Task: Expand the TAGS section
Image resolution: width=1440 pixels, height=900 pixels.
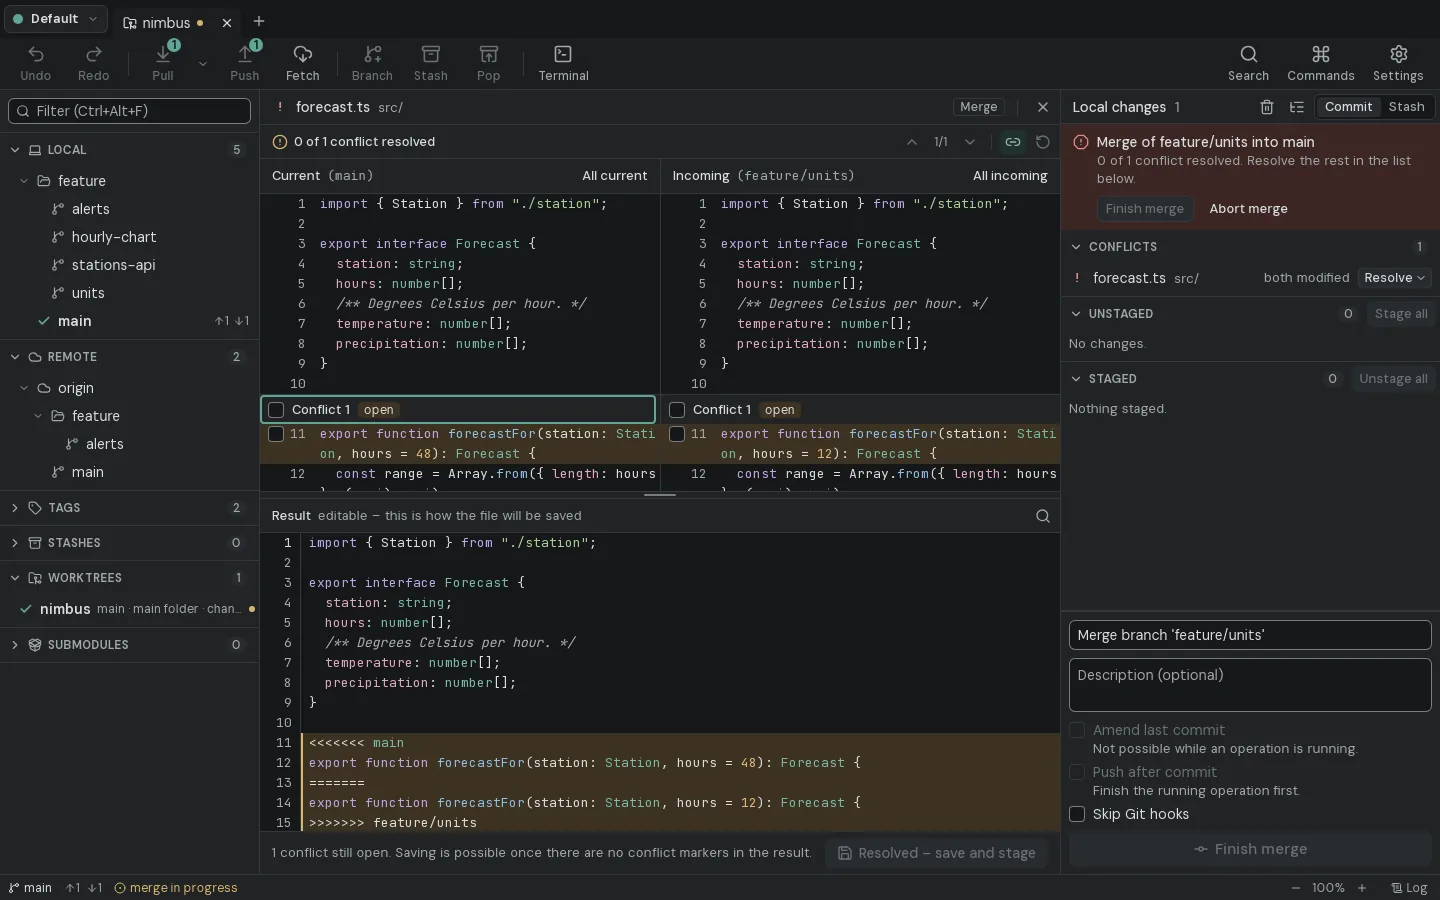Action: click(x=15, y=508)
